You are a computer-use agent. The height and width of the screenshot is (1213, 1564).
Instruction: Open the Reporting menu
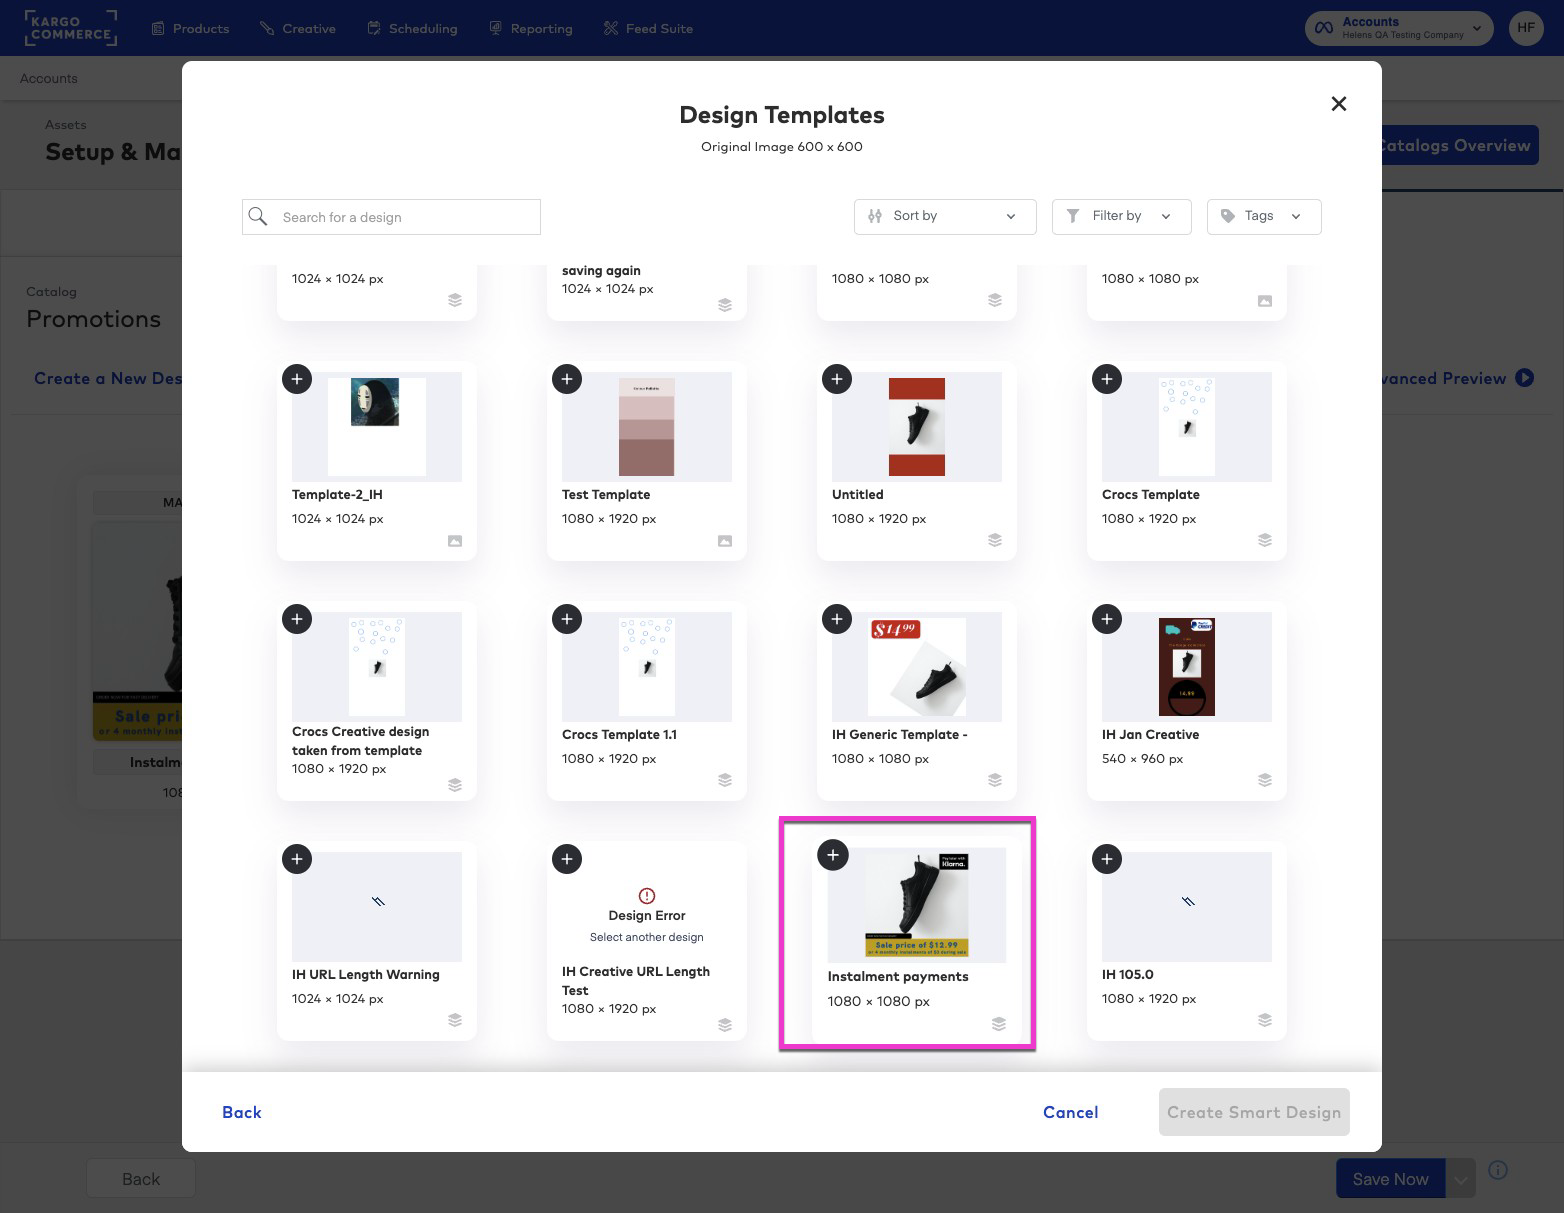pyautogui.click(x=531, y=28)
